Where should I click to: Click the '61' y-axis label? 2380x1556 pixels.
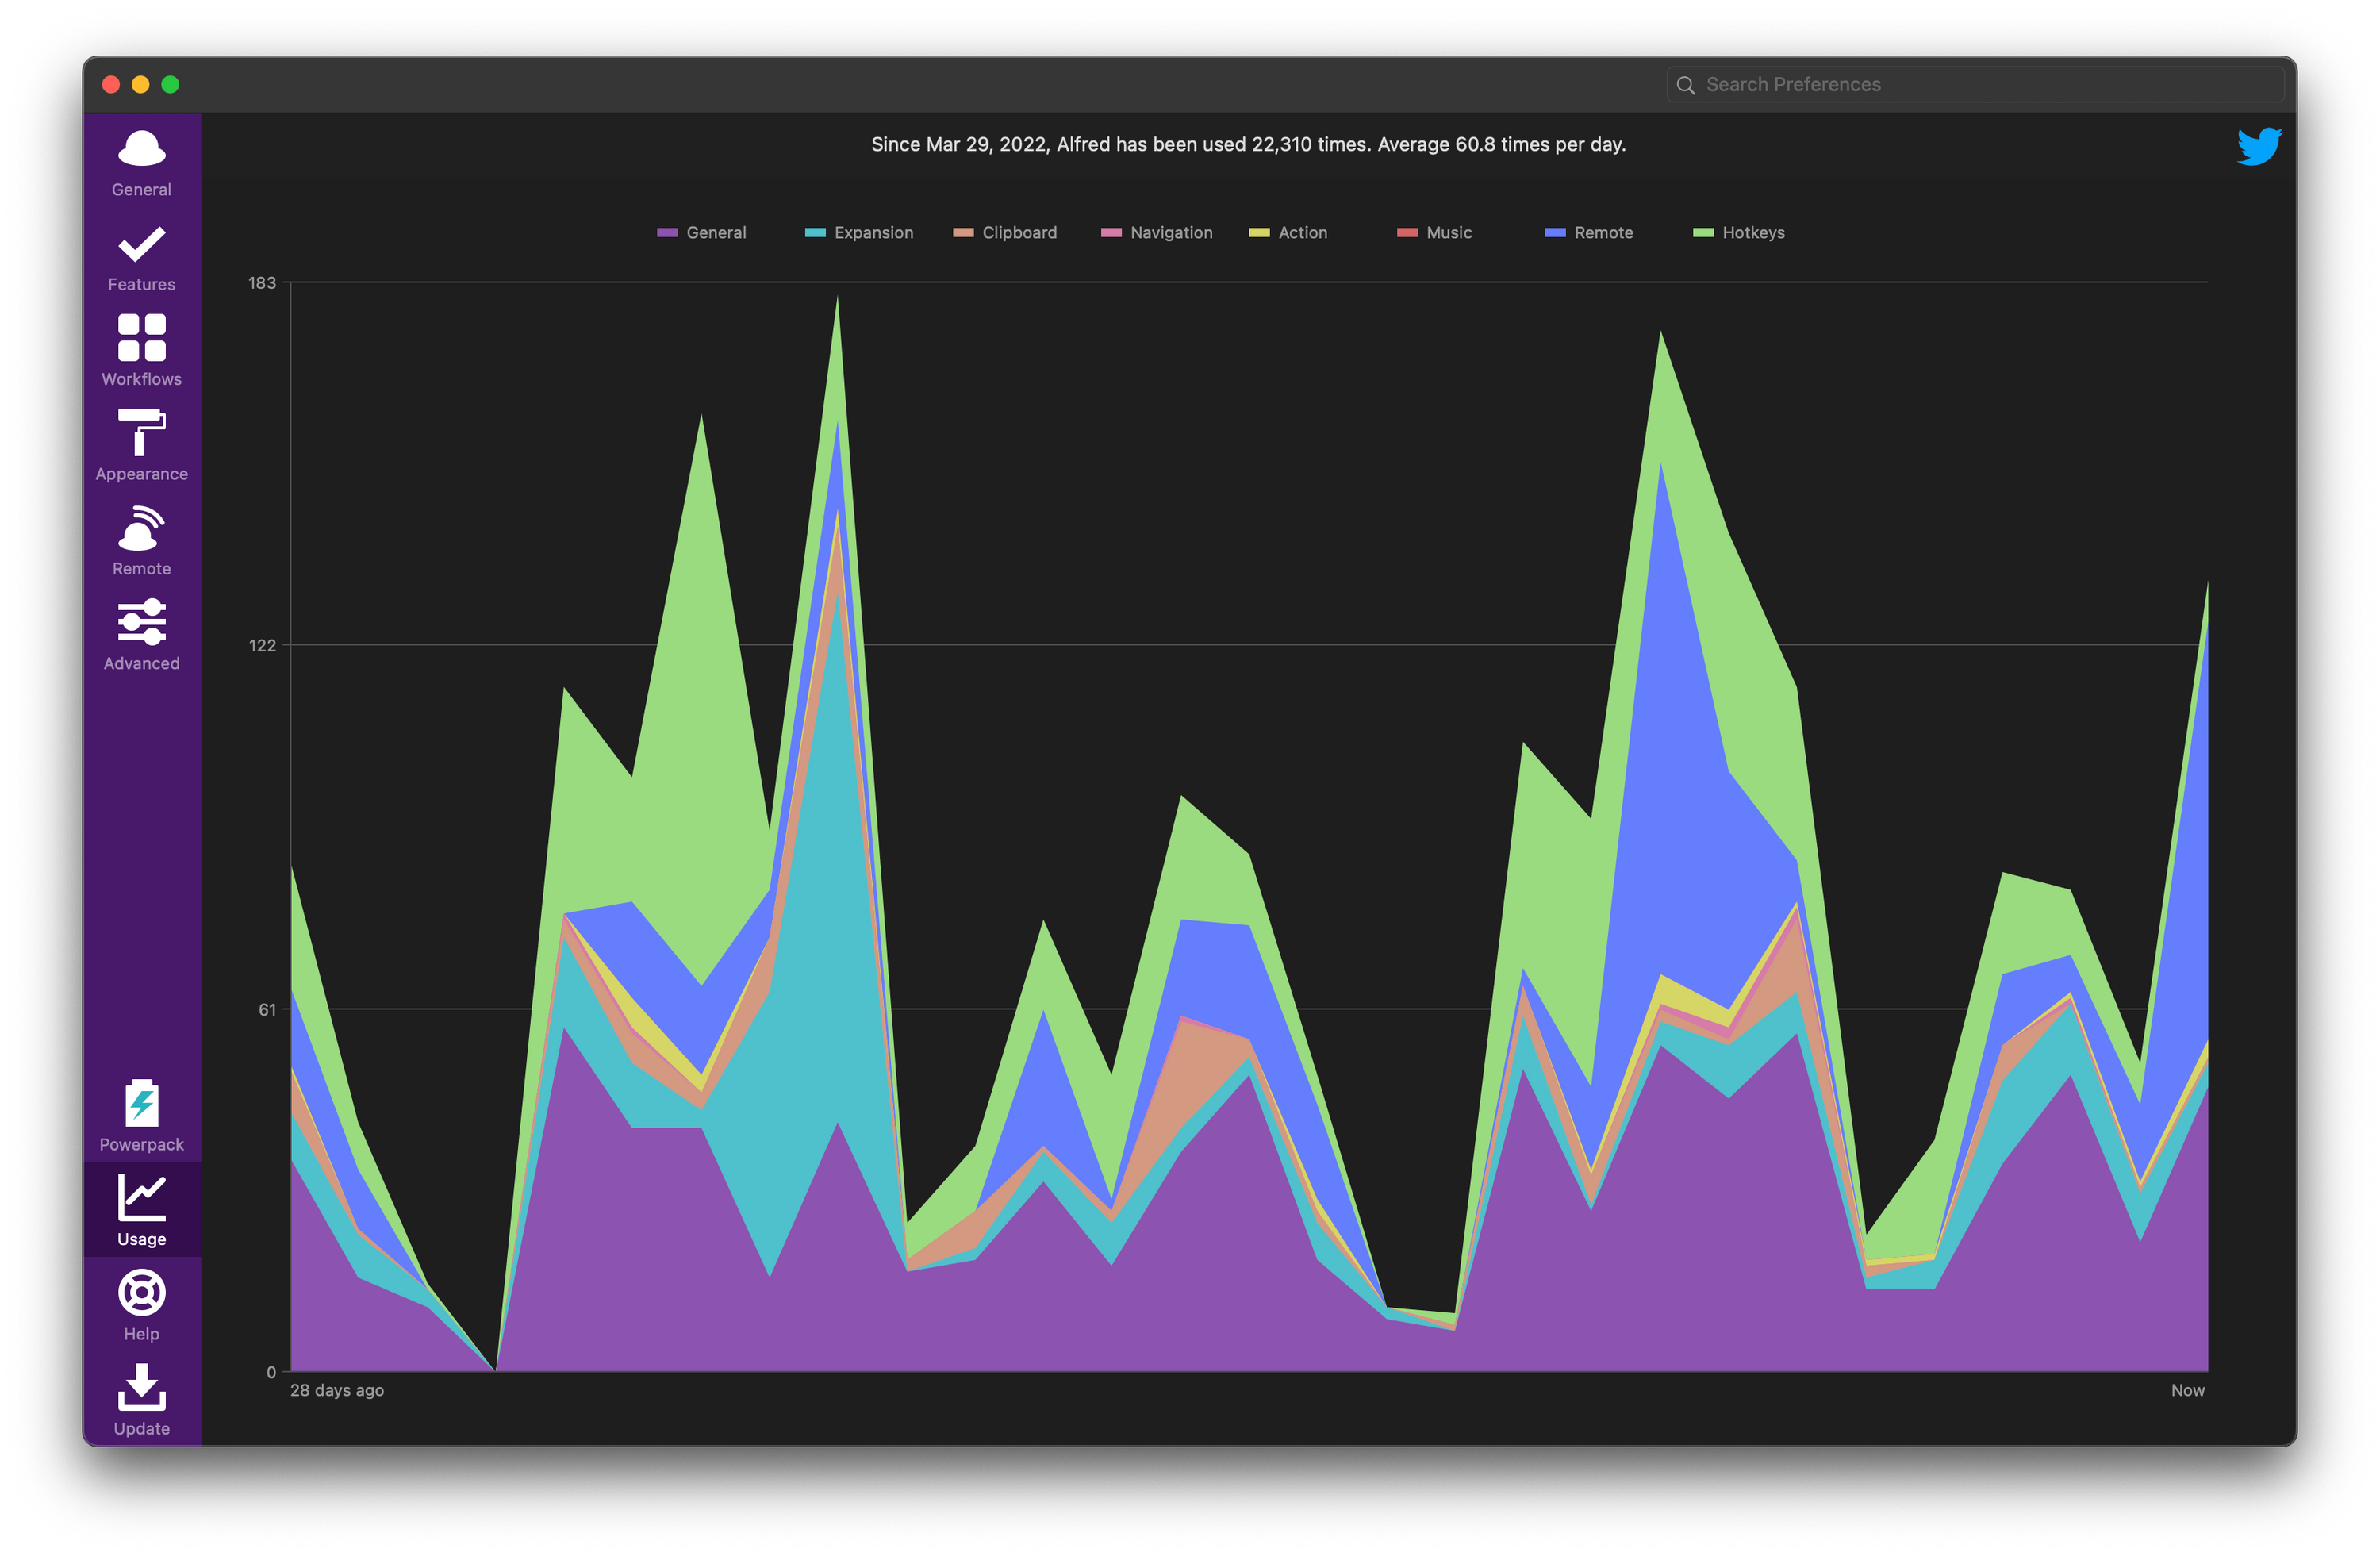[267, 1009]
